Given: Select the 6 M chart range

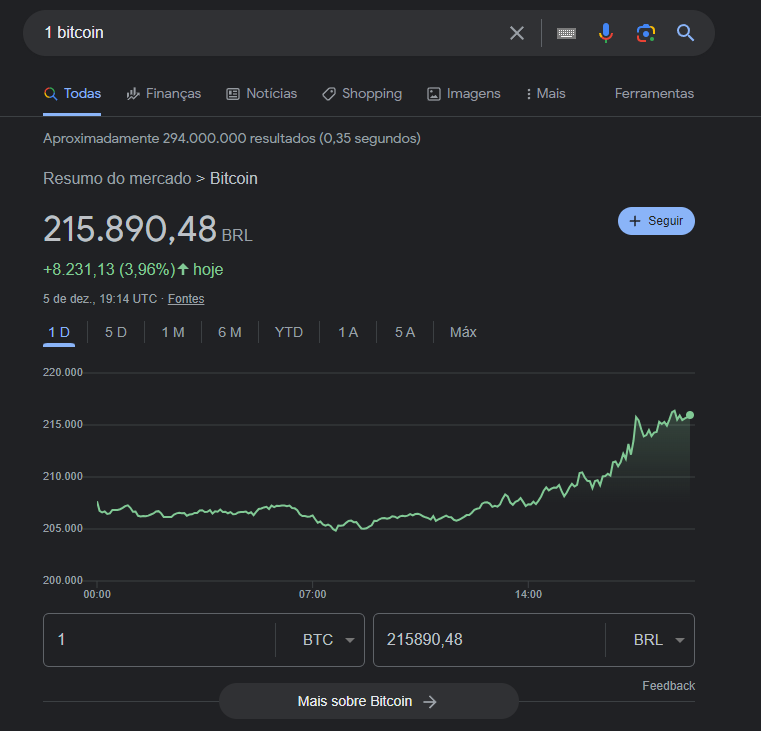Looking at the screenshot, I should (230, 332).
